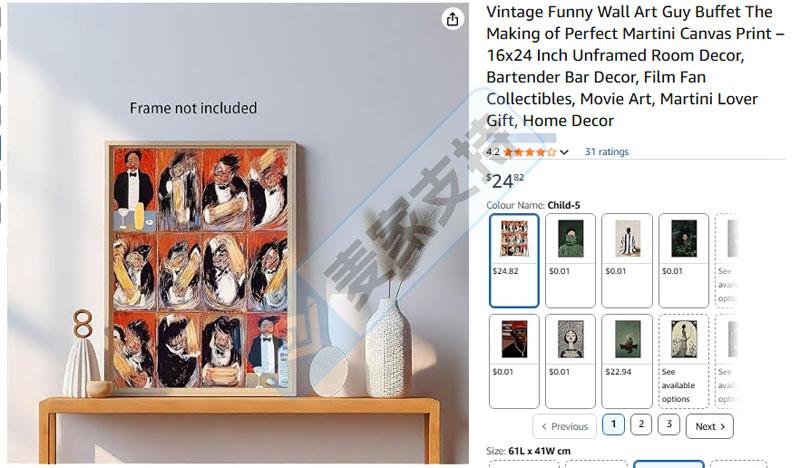
Task: Click the share icon on product image
Action: [x=453, y=19]
